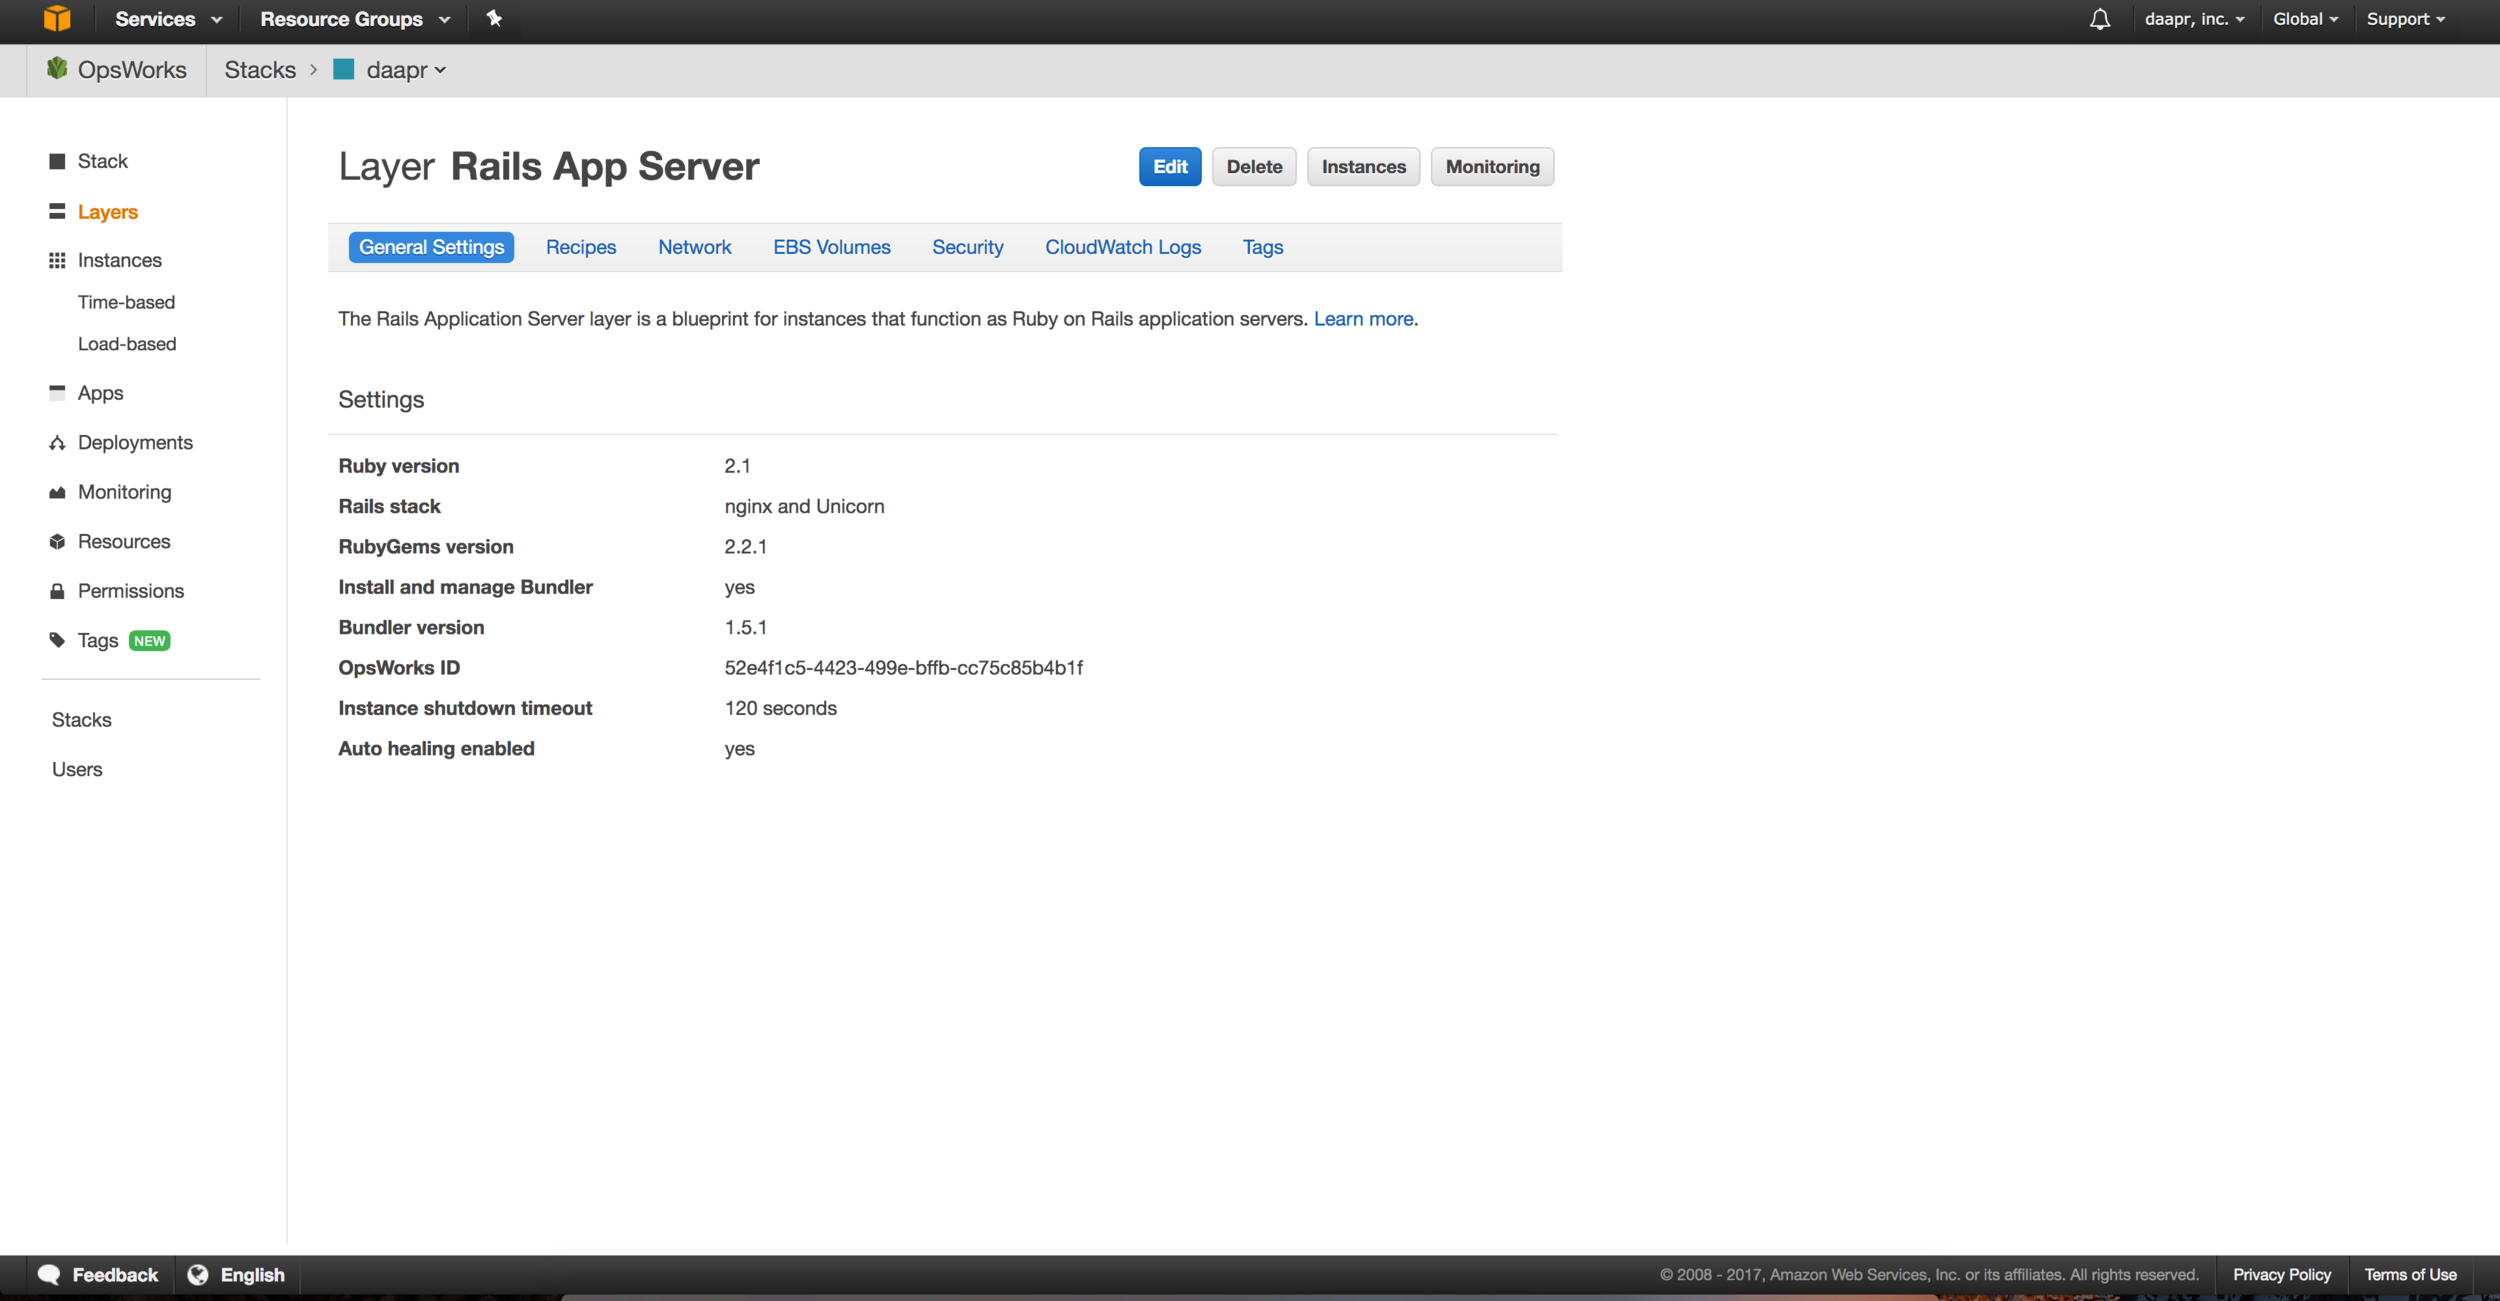The image size is (2500, 1301).
Task: Click the Monitoring chart icon in sidebar
Action: click(x=57, y=492)
